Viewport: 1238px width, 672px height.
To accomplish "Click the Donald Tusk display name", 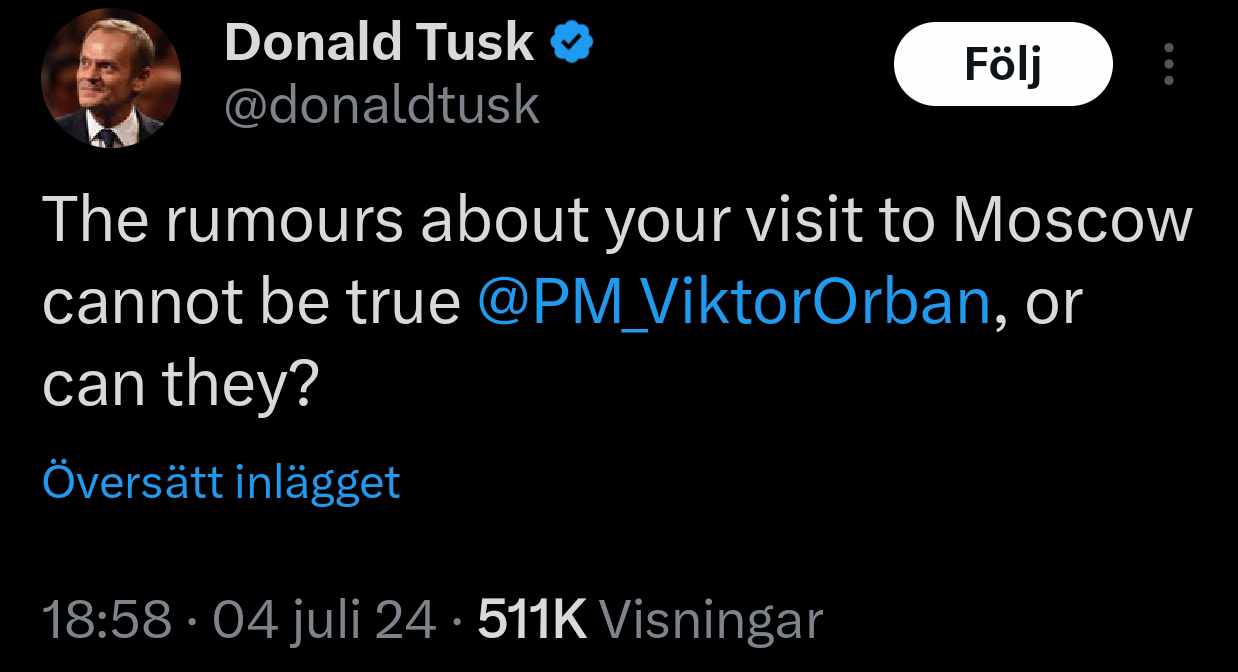I will pos(380,43).
